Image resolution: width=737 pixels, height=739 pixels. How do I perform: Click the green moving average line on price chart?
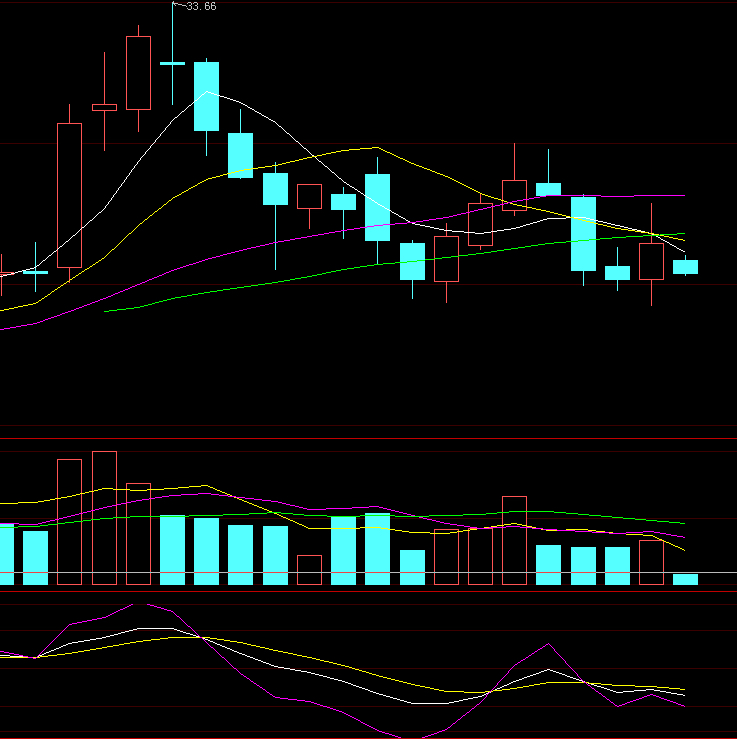point(394,263)
